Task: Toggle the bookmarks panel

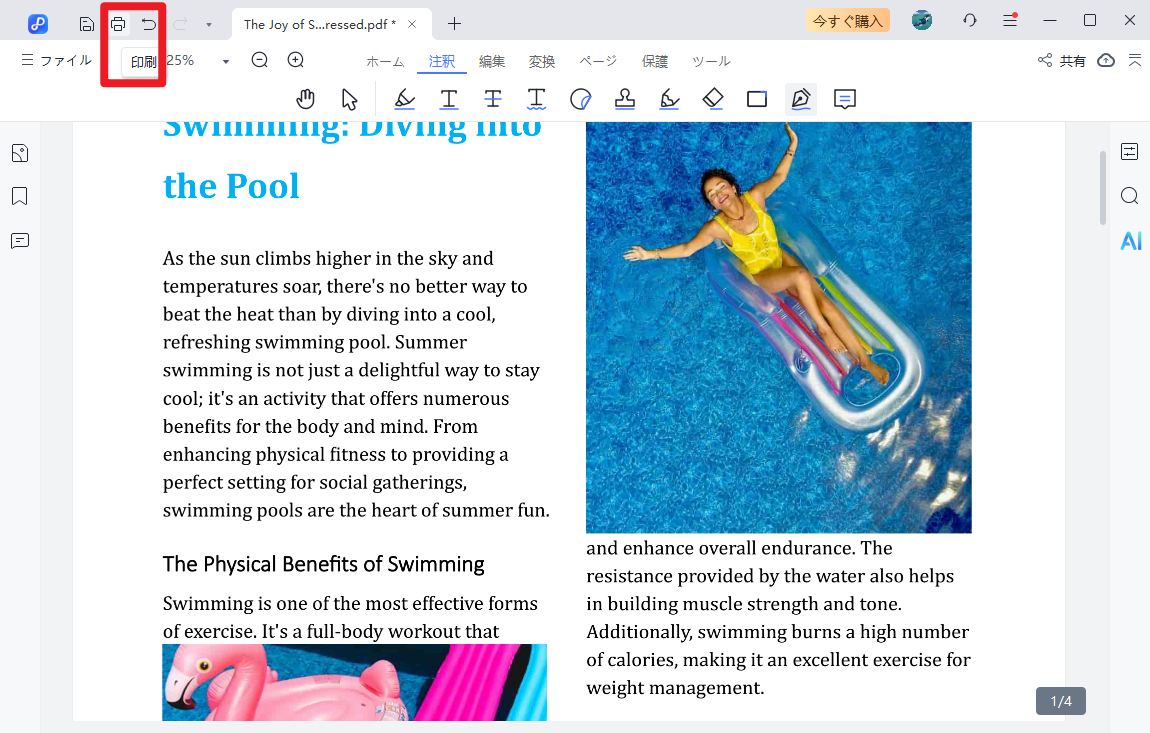Action: click(20, 196)
